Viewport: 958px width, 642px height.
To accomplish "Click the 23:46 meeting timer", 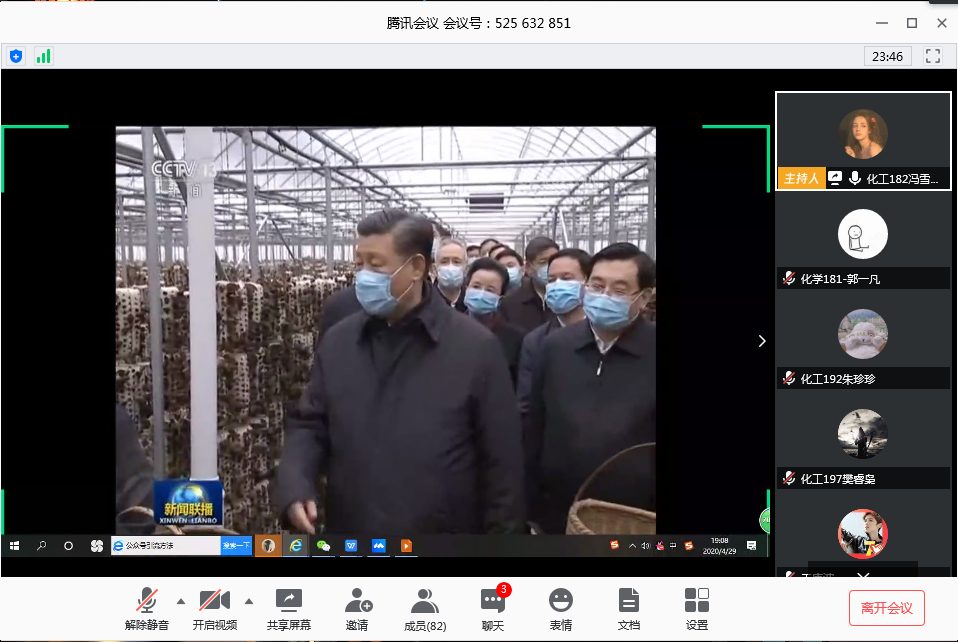I will 887,56.
